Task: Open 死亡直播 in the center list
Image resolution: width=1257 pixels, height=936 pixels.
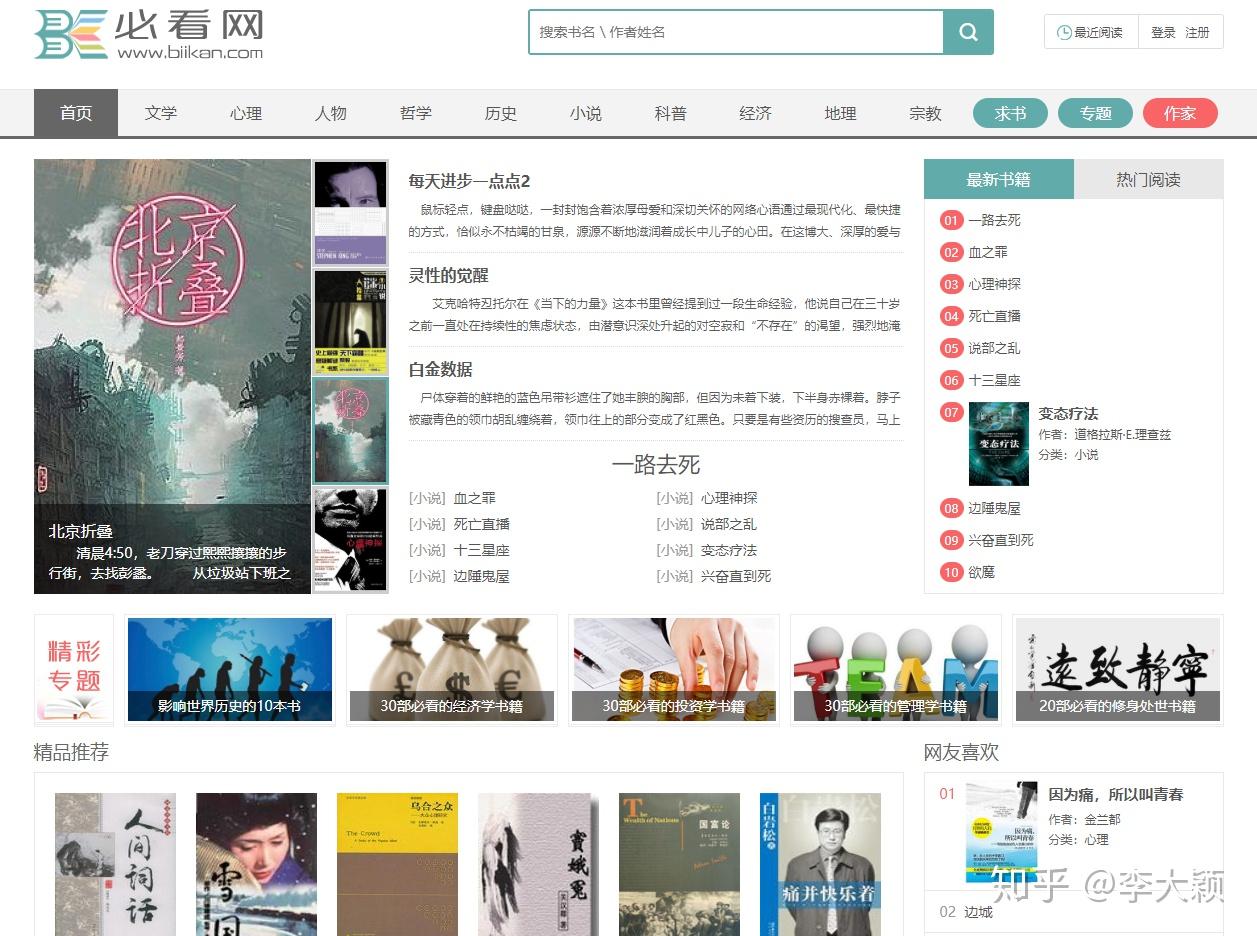Action: pos(481,524)
